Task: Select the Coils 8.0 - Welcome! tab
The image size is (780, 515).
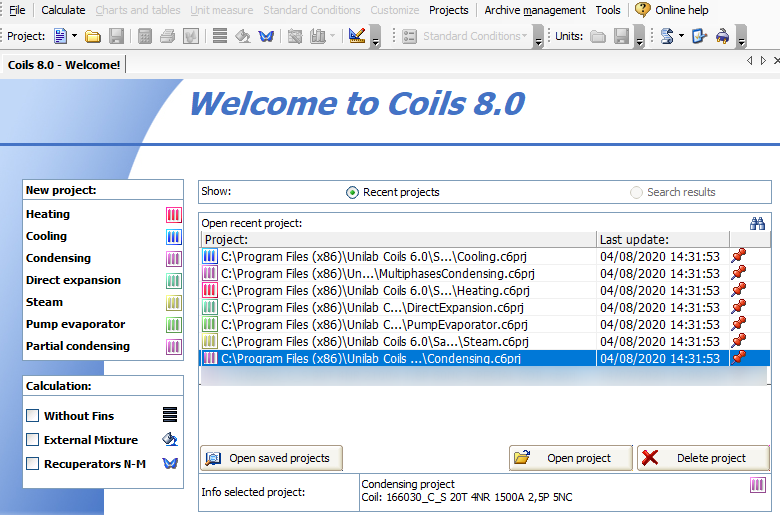Action: coord(64,65)
